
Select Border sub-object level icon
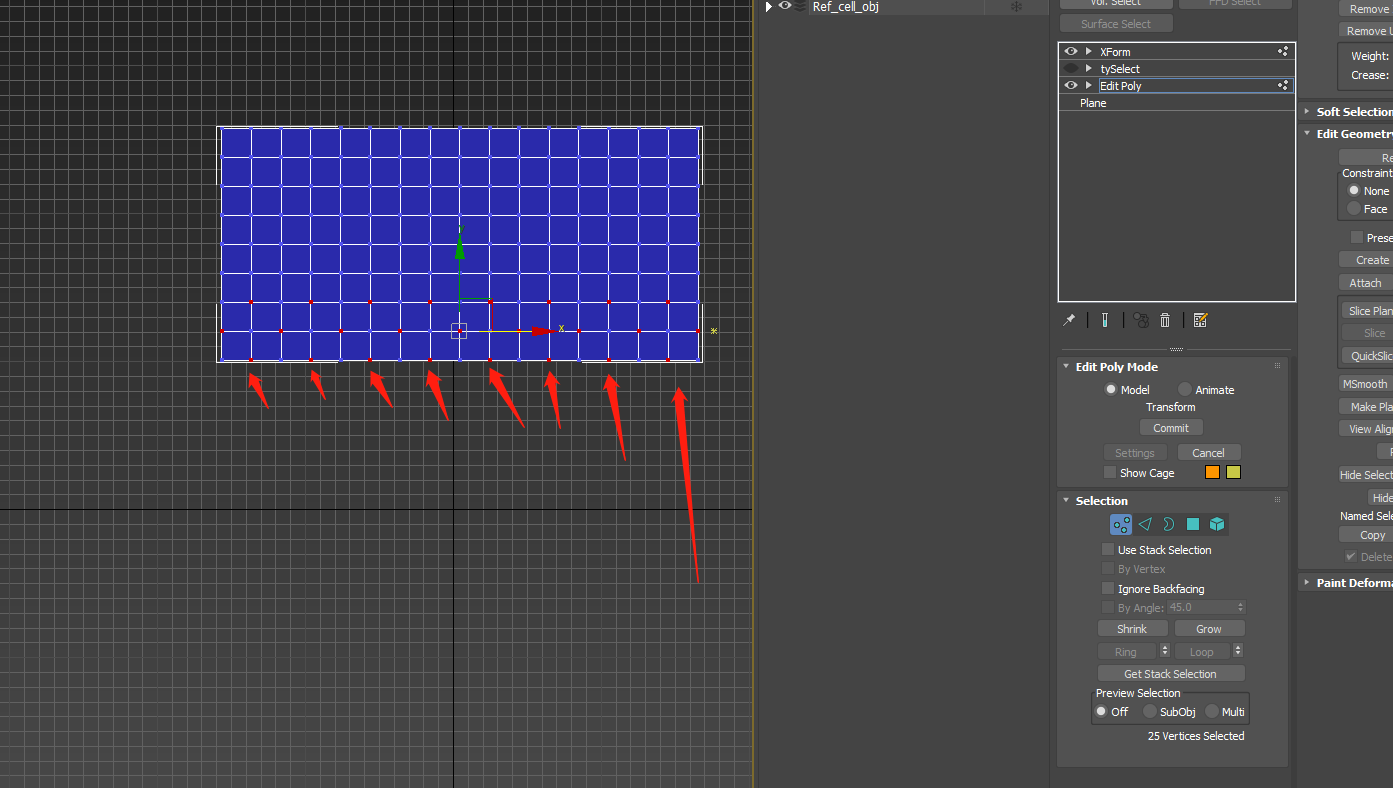tap(1168, 524)
